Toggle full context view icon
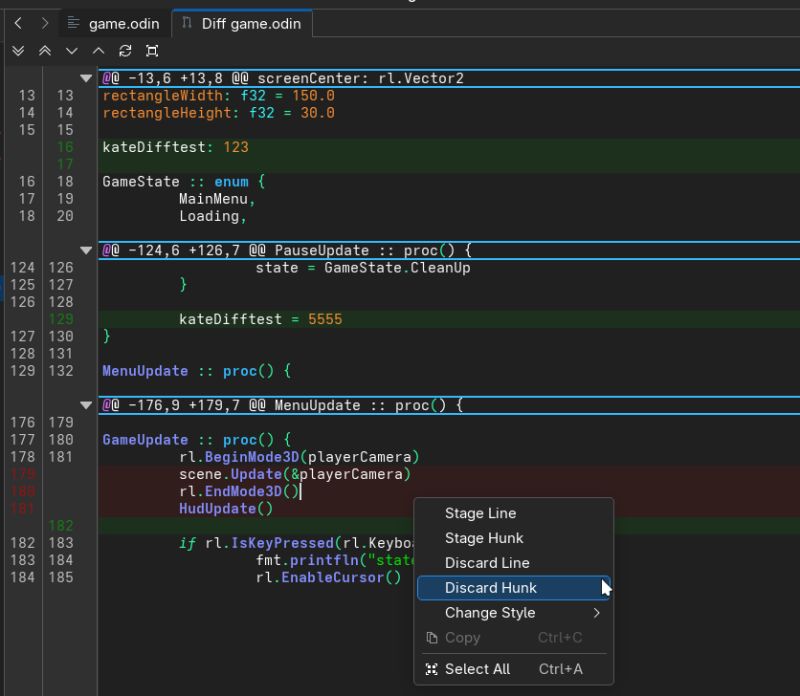The image size is (800, 696). coord(152,51)
